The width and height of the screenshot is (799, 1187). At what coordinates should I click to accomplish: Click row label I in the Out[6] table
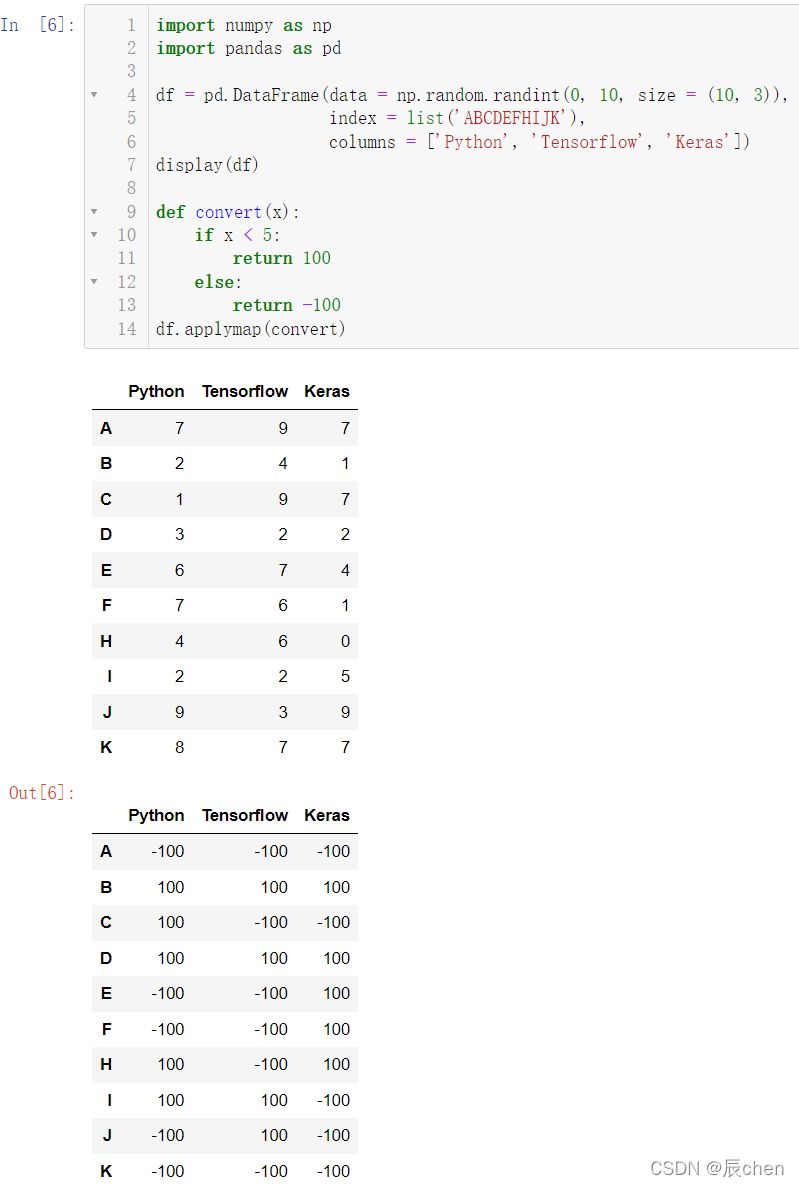point(110,1100)
